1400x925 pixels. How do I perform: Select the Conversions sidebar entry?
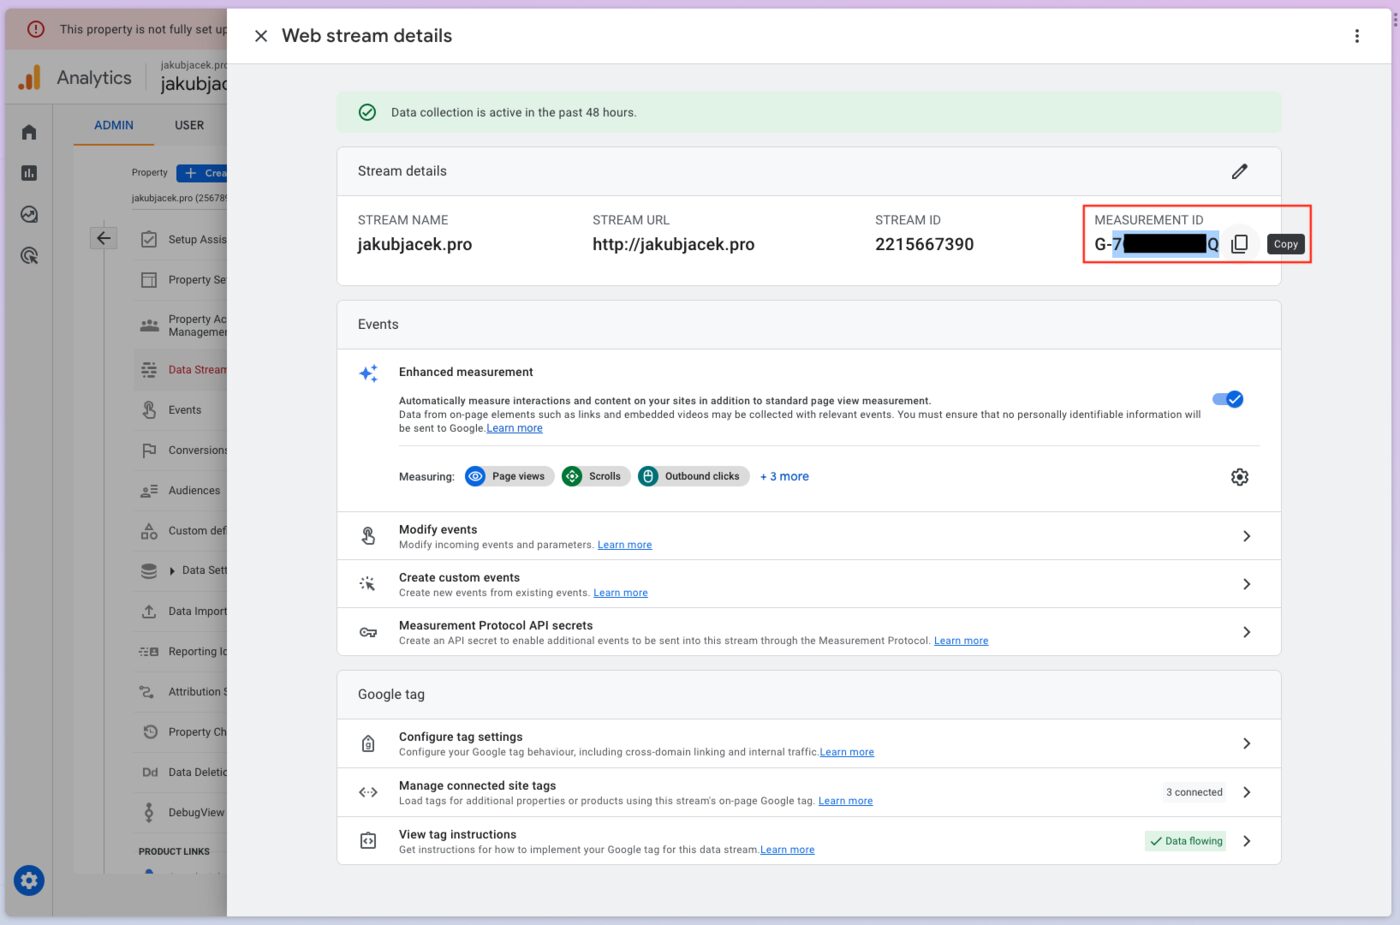tap(197, 449)
